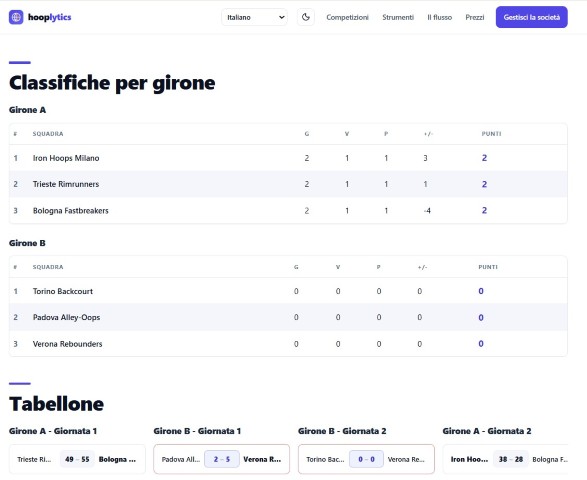Toggle dark mode with the moon icon
587x480 pixels.
click(306, 17)
